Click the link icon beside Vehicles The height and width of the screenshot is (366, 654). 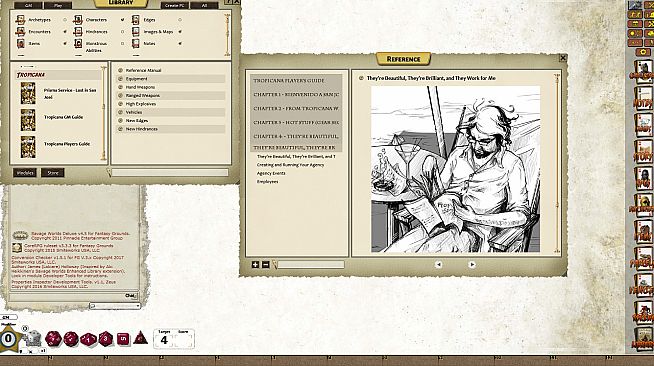pyautogui.click(x=121, y=112)
